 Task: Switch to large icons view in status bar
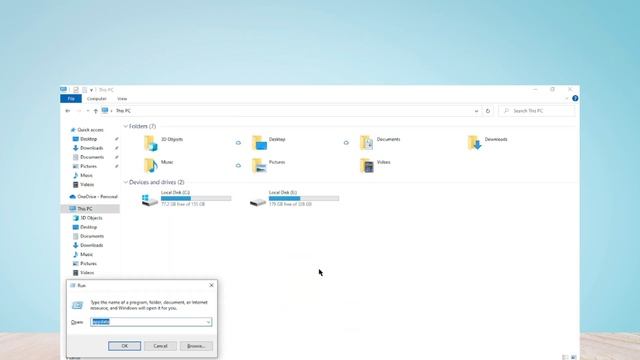[x=573, y=357]
